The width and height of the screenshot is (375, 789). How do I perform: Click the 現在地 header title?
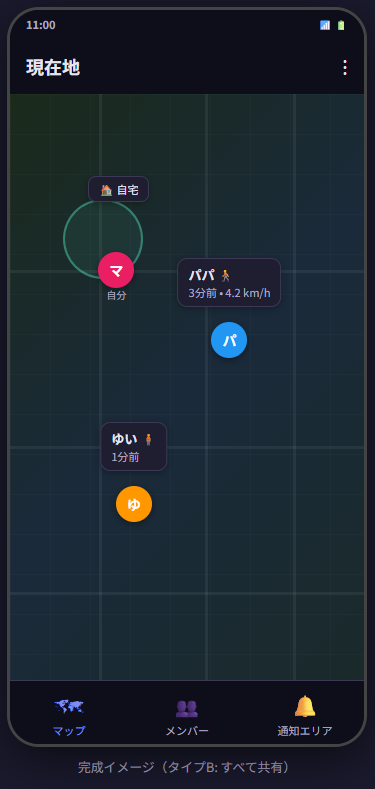pos(53,67)
